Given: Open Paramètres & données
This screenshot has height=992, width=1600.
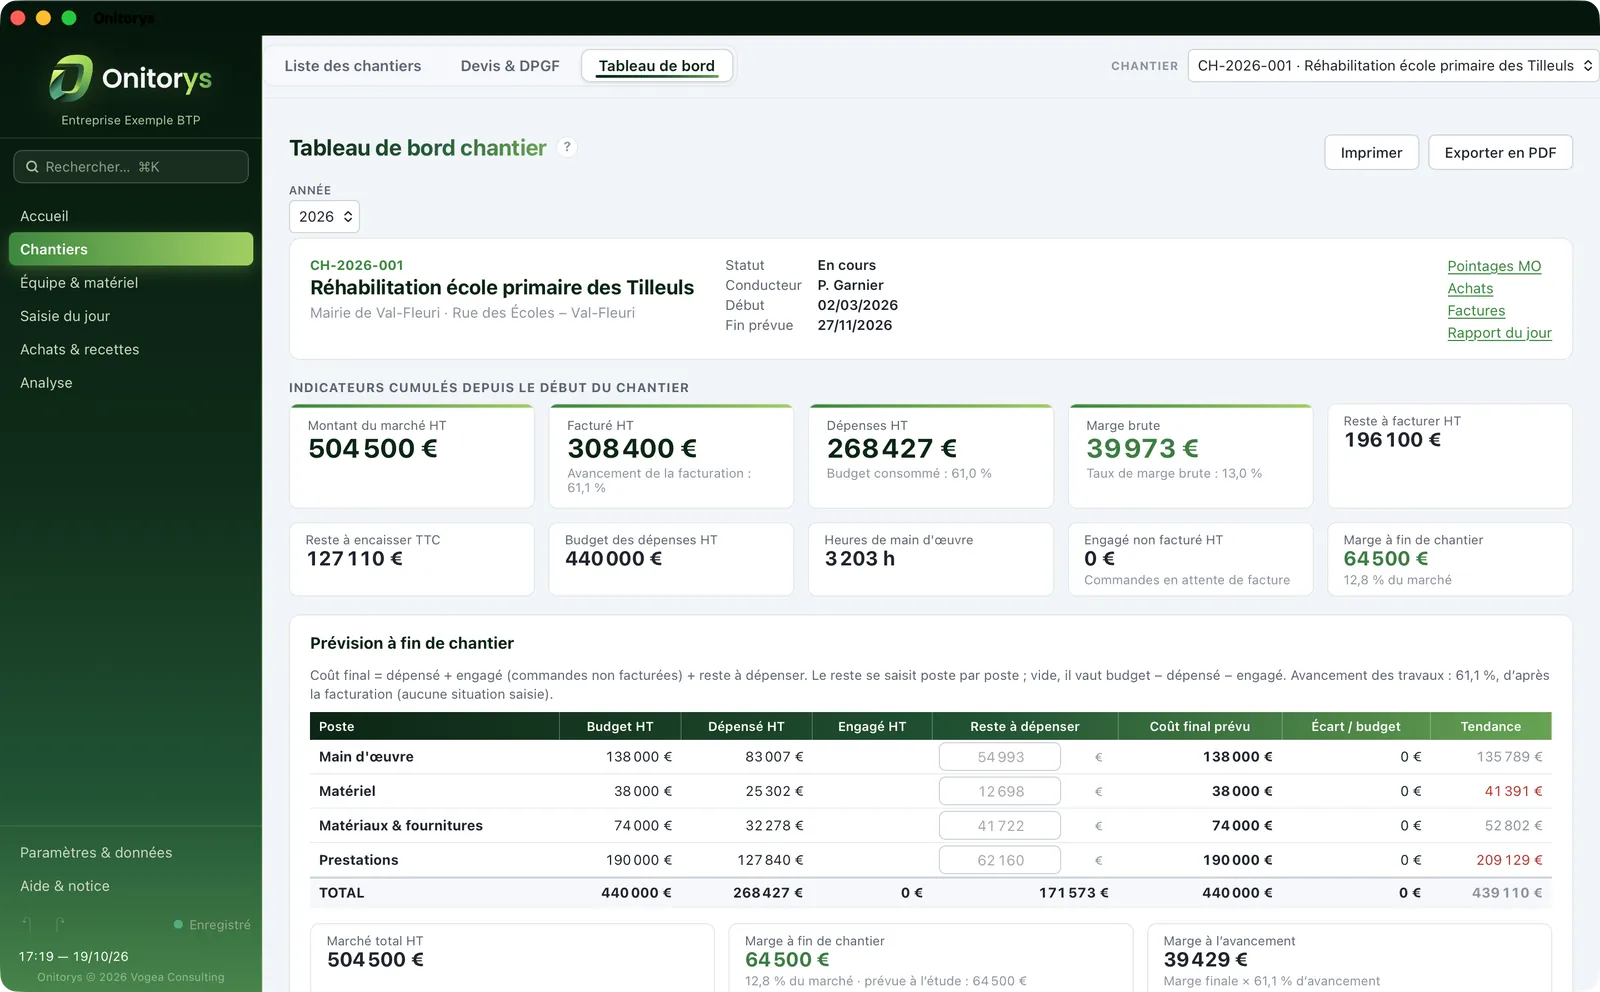Looking at the screenshot, I should point(131,853).
